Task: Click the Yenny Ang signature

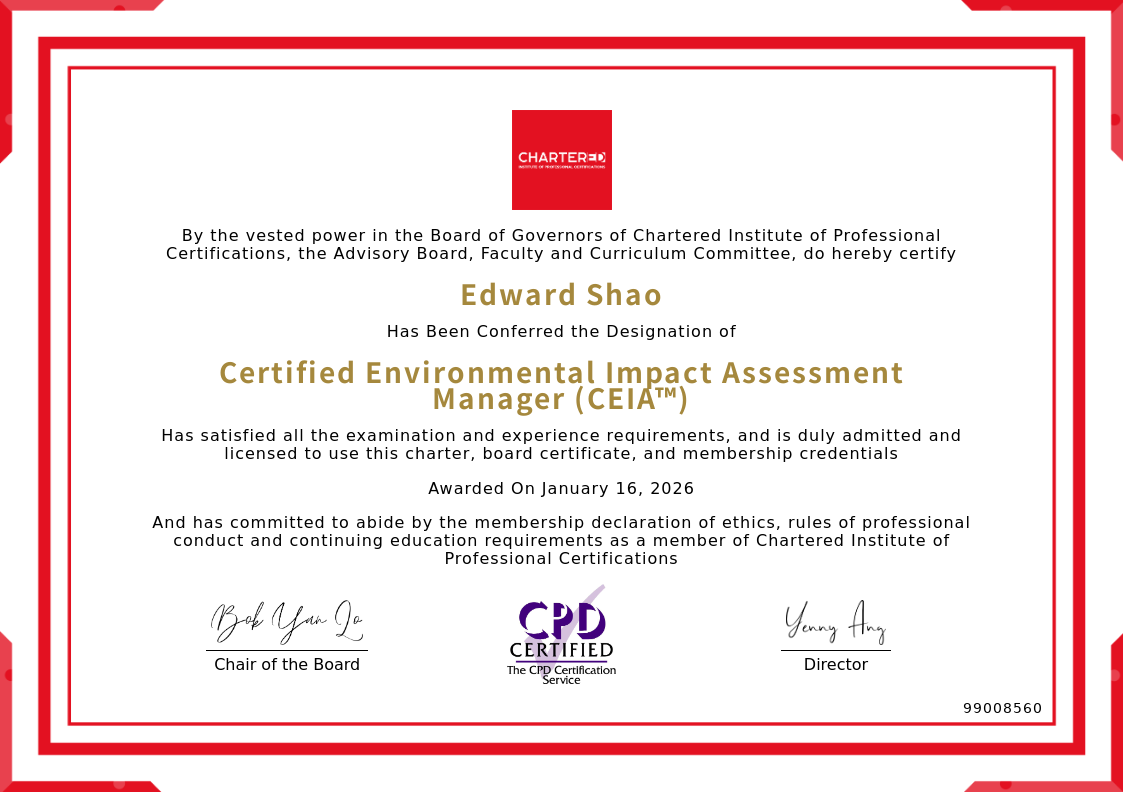Action: [835, 623]
